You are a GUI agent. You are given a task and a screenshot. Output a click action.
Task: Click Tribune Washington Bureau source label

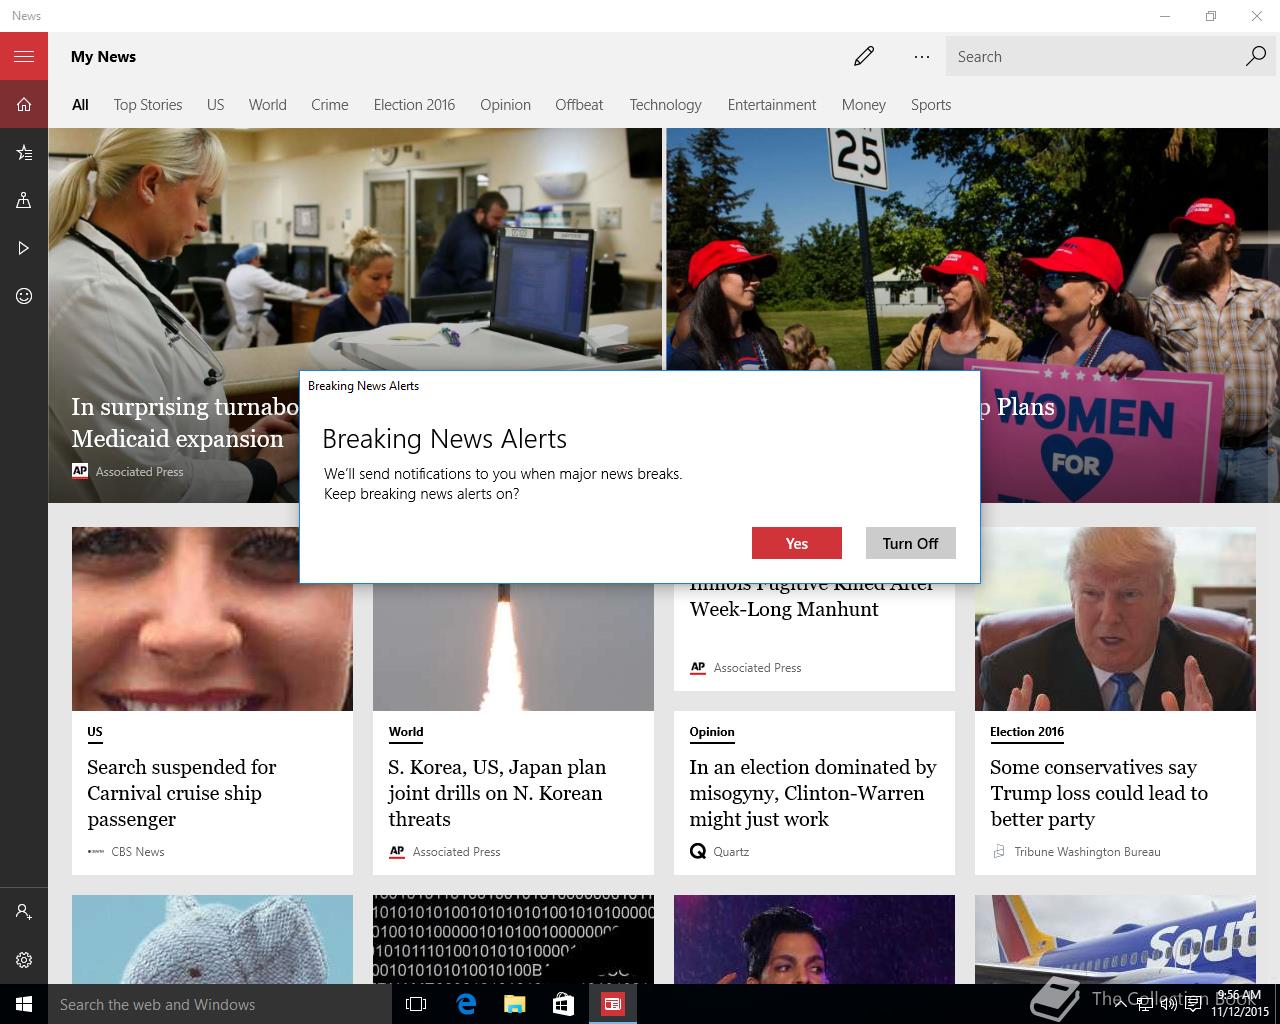1087,852
